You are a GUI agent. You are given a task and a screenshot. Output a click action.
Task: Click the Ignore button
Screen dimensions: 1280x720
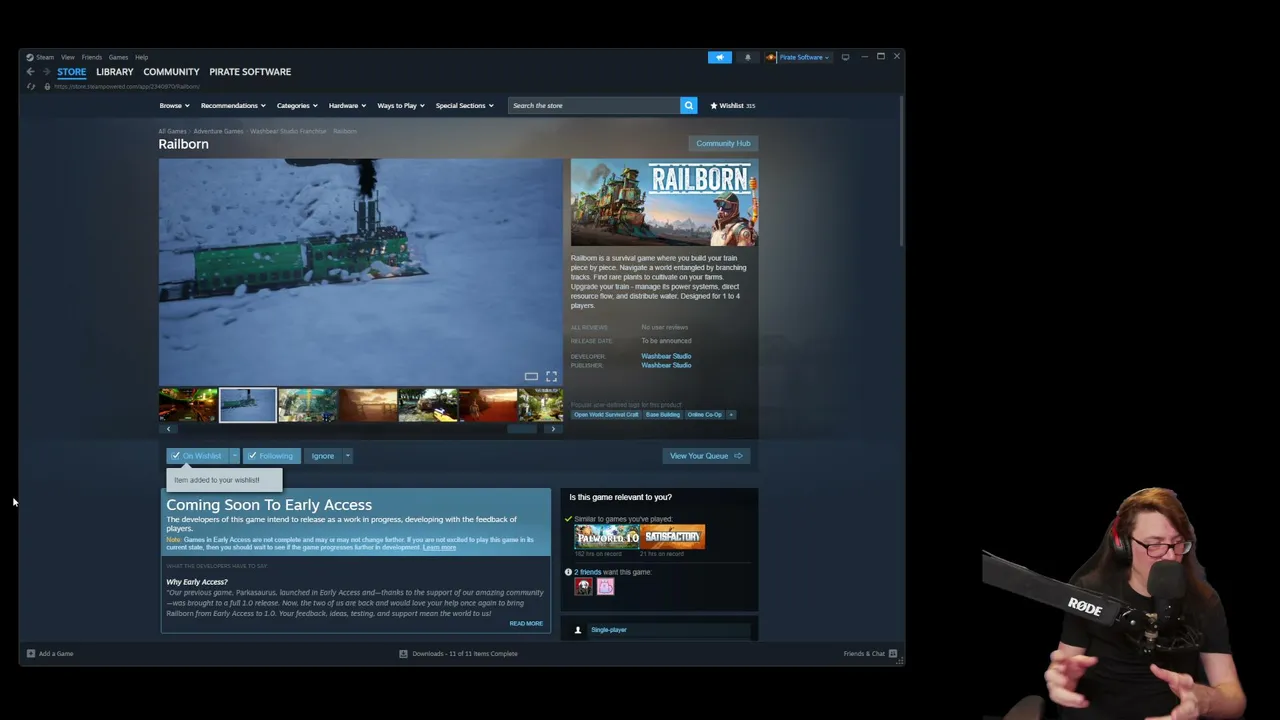click(322, 456)
